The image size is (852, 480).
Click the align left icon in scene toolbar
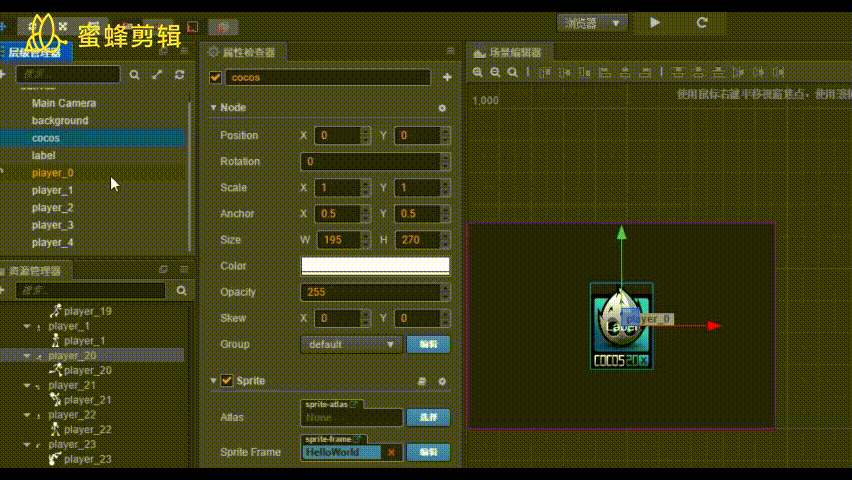click(605, 72)
